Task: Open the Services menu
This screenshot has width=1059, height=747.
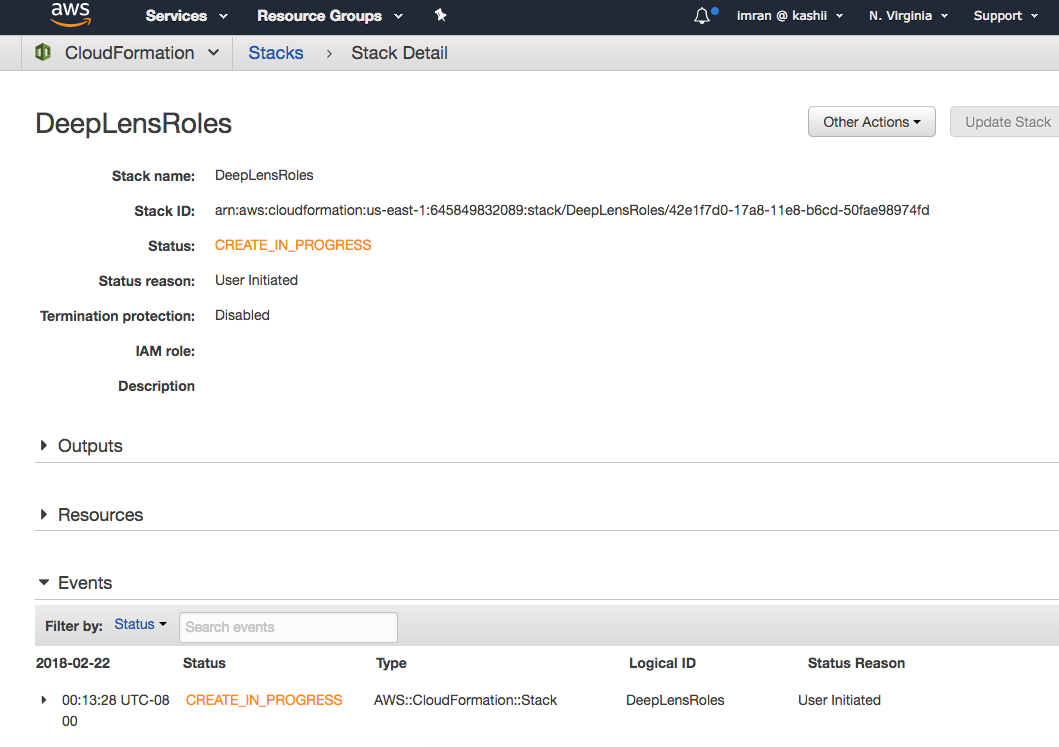Action: pyautogui.click(x=186, y=16)
